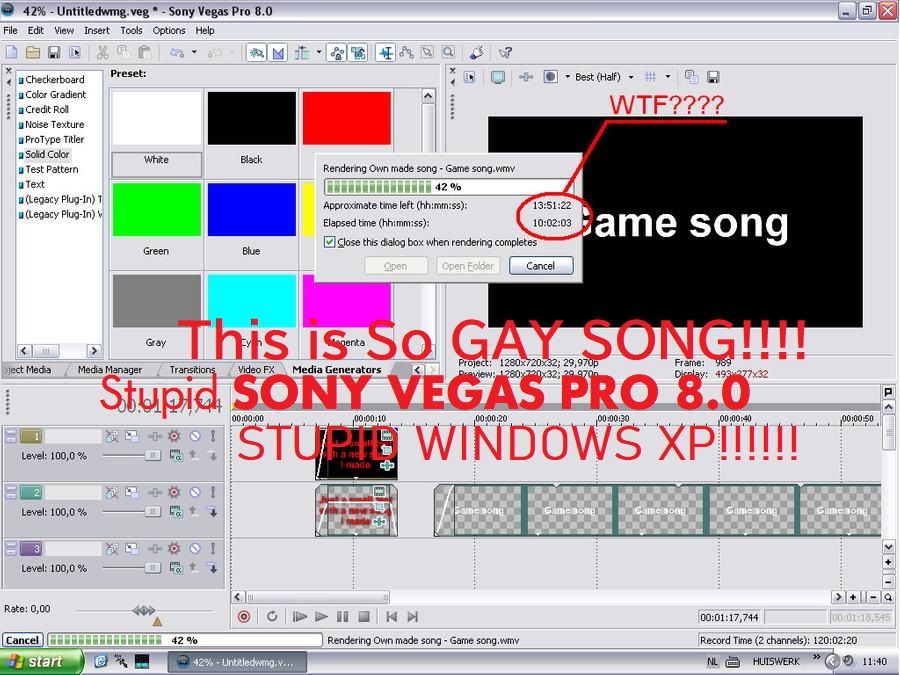Click the Paste clipboard toolbar icon
The image size is (900, 675).
145,53
